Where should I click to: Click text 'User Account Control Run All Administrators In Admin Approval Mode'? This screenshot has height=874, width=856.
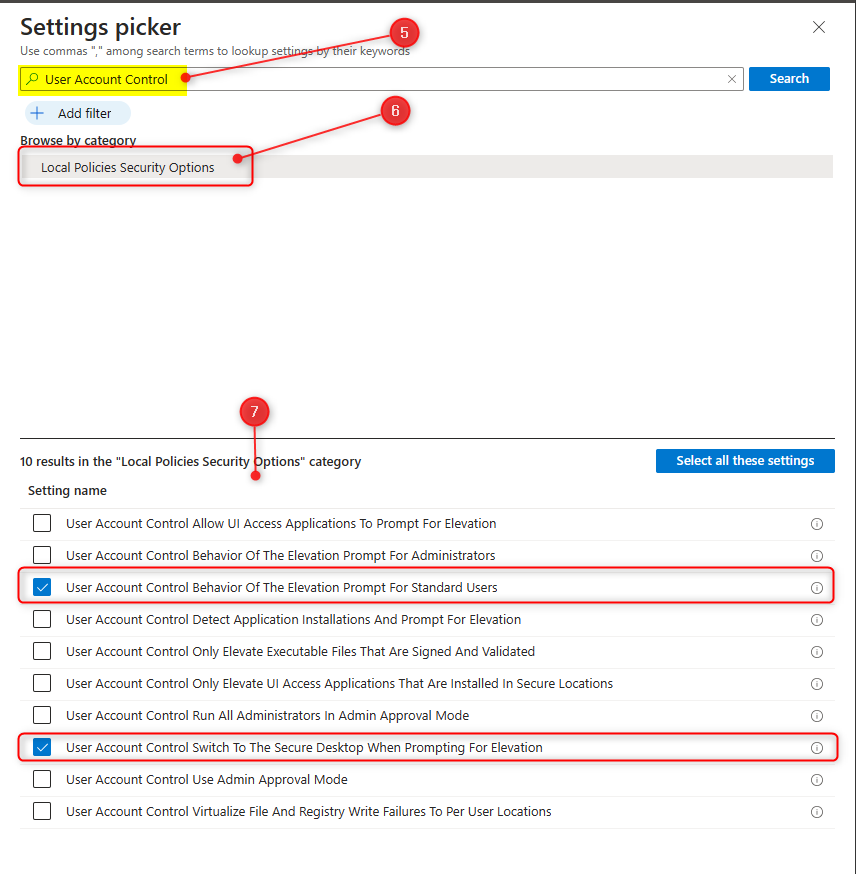pyautogui.click(x=268, y=715)
